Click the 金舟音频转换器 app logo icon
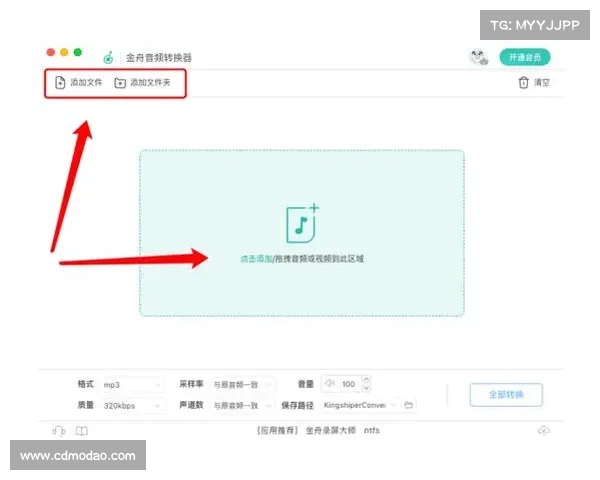Screen dimensions: 600x480 (x=108, y=57)
